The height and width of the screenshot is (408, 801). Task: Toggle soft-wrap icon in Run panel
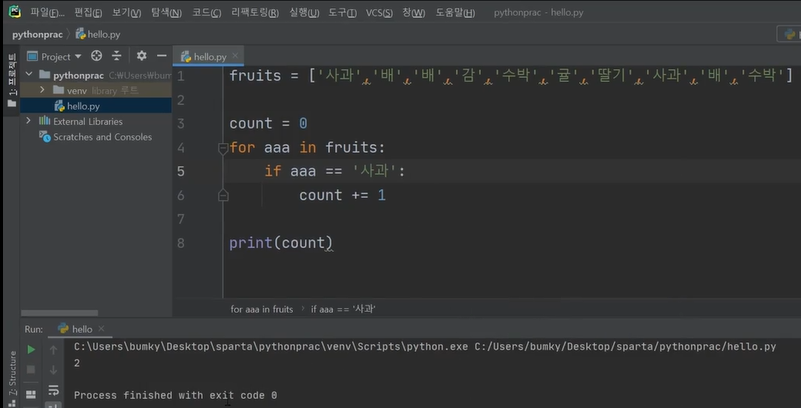tap(53, 391)
